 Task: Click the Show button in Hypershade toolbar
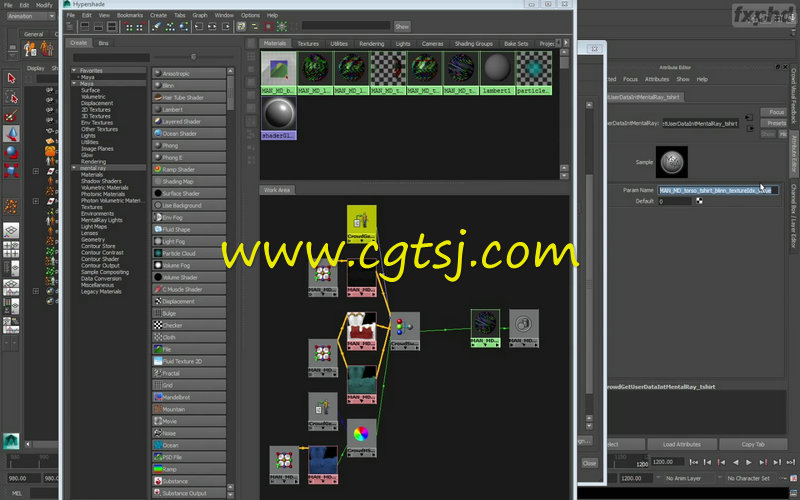pyautogui.click(x=402, y=26)
